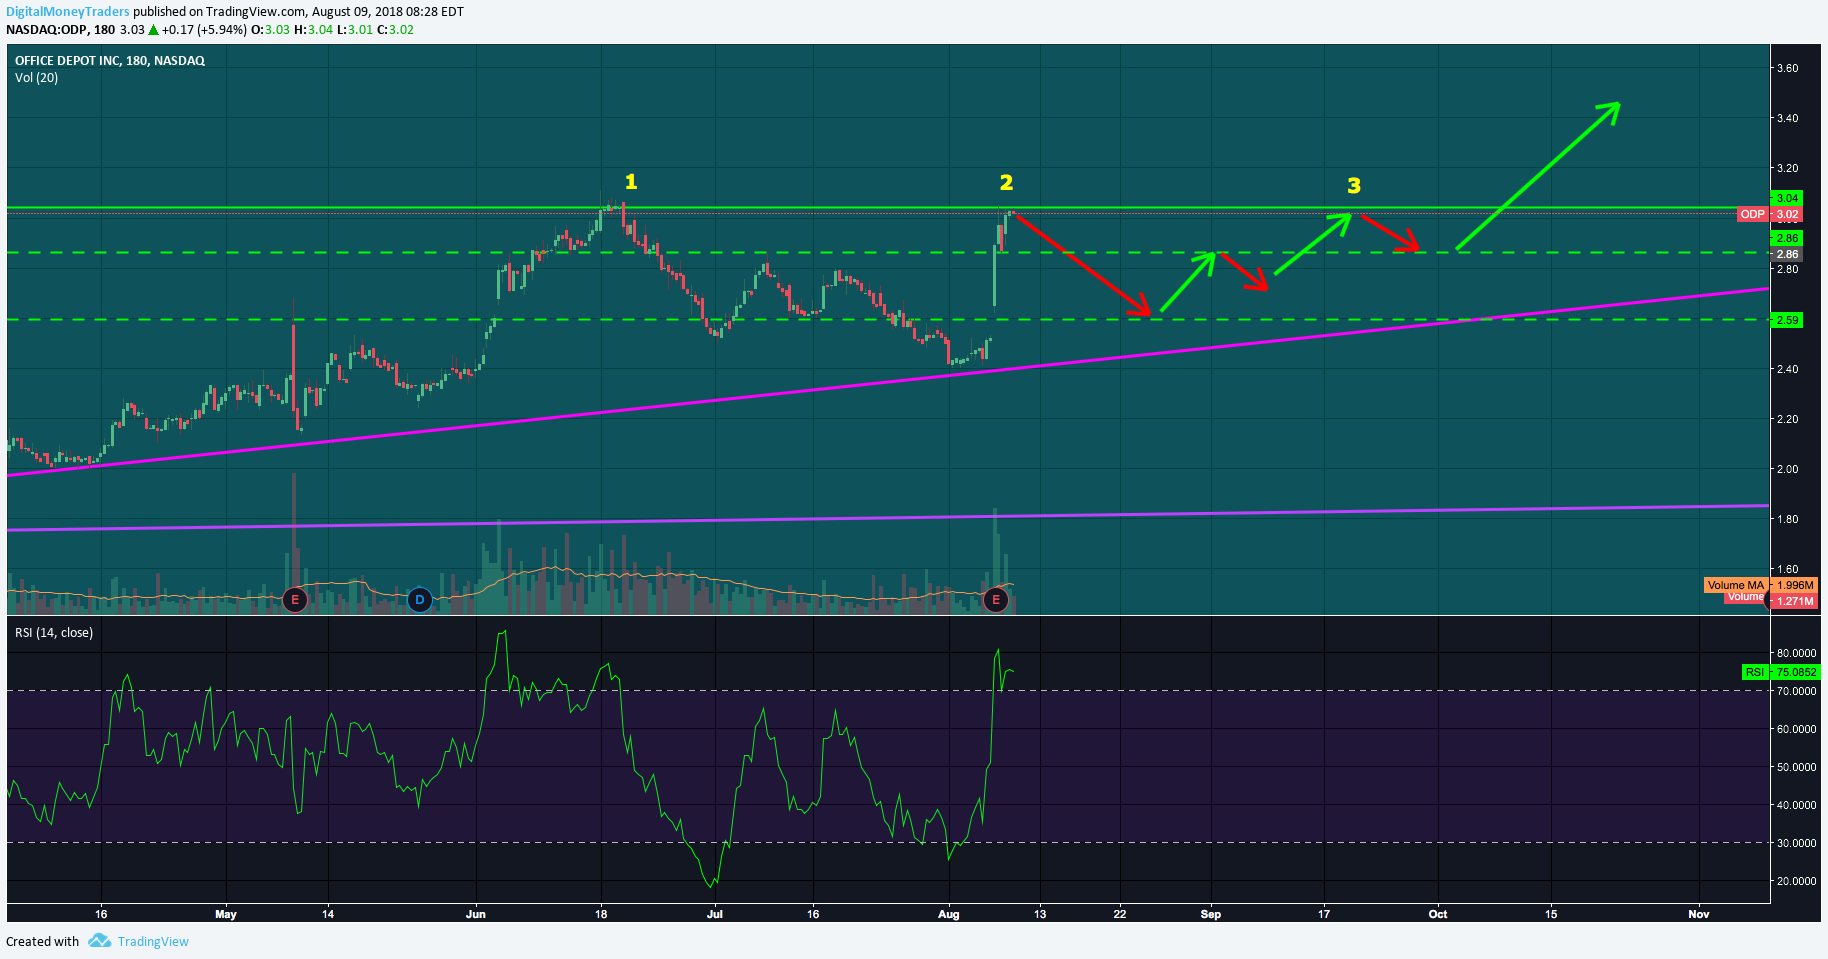Click the 30.0000 RSI axis value

pos(1796,843)
